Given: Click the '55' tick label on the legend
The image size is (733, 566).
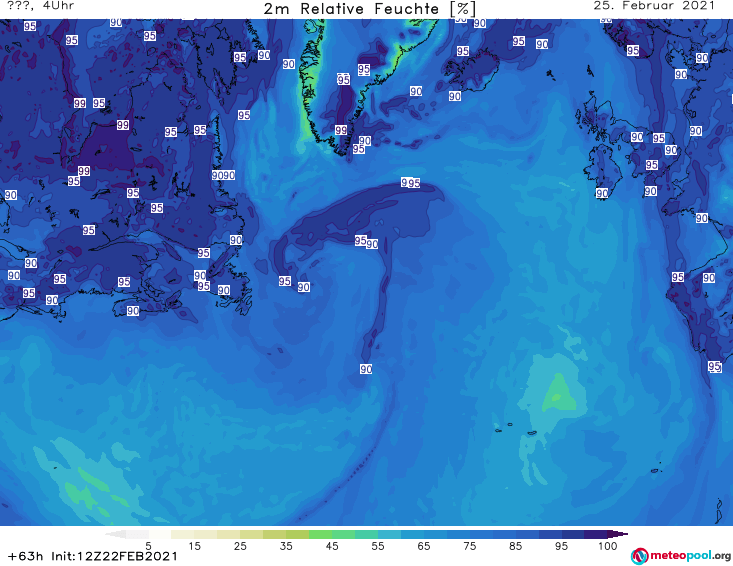Looking at the screenshot, I should click(x=378, y=546).
